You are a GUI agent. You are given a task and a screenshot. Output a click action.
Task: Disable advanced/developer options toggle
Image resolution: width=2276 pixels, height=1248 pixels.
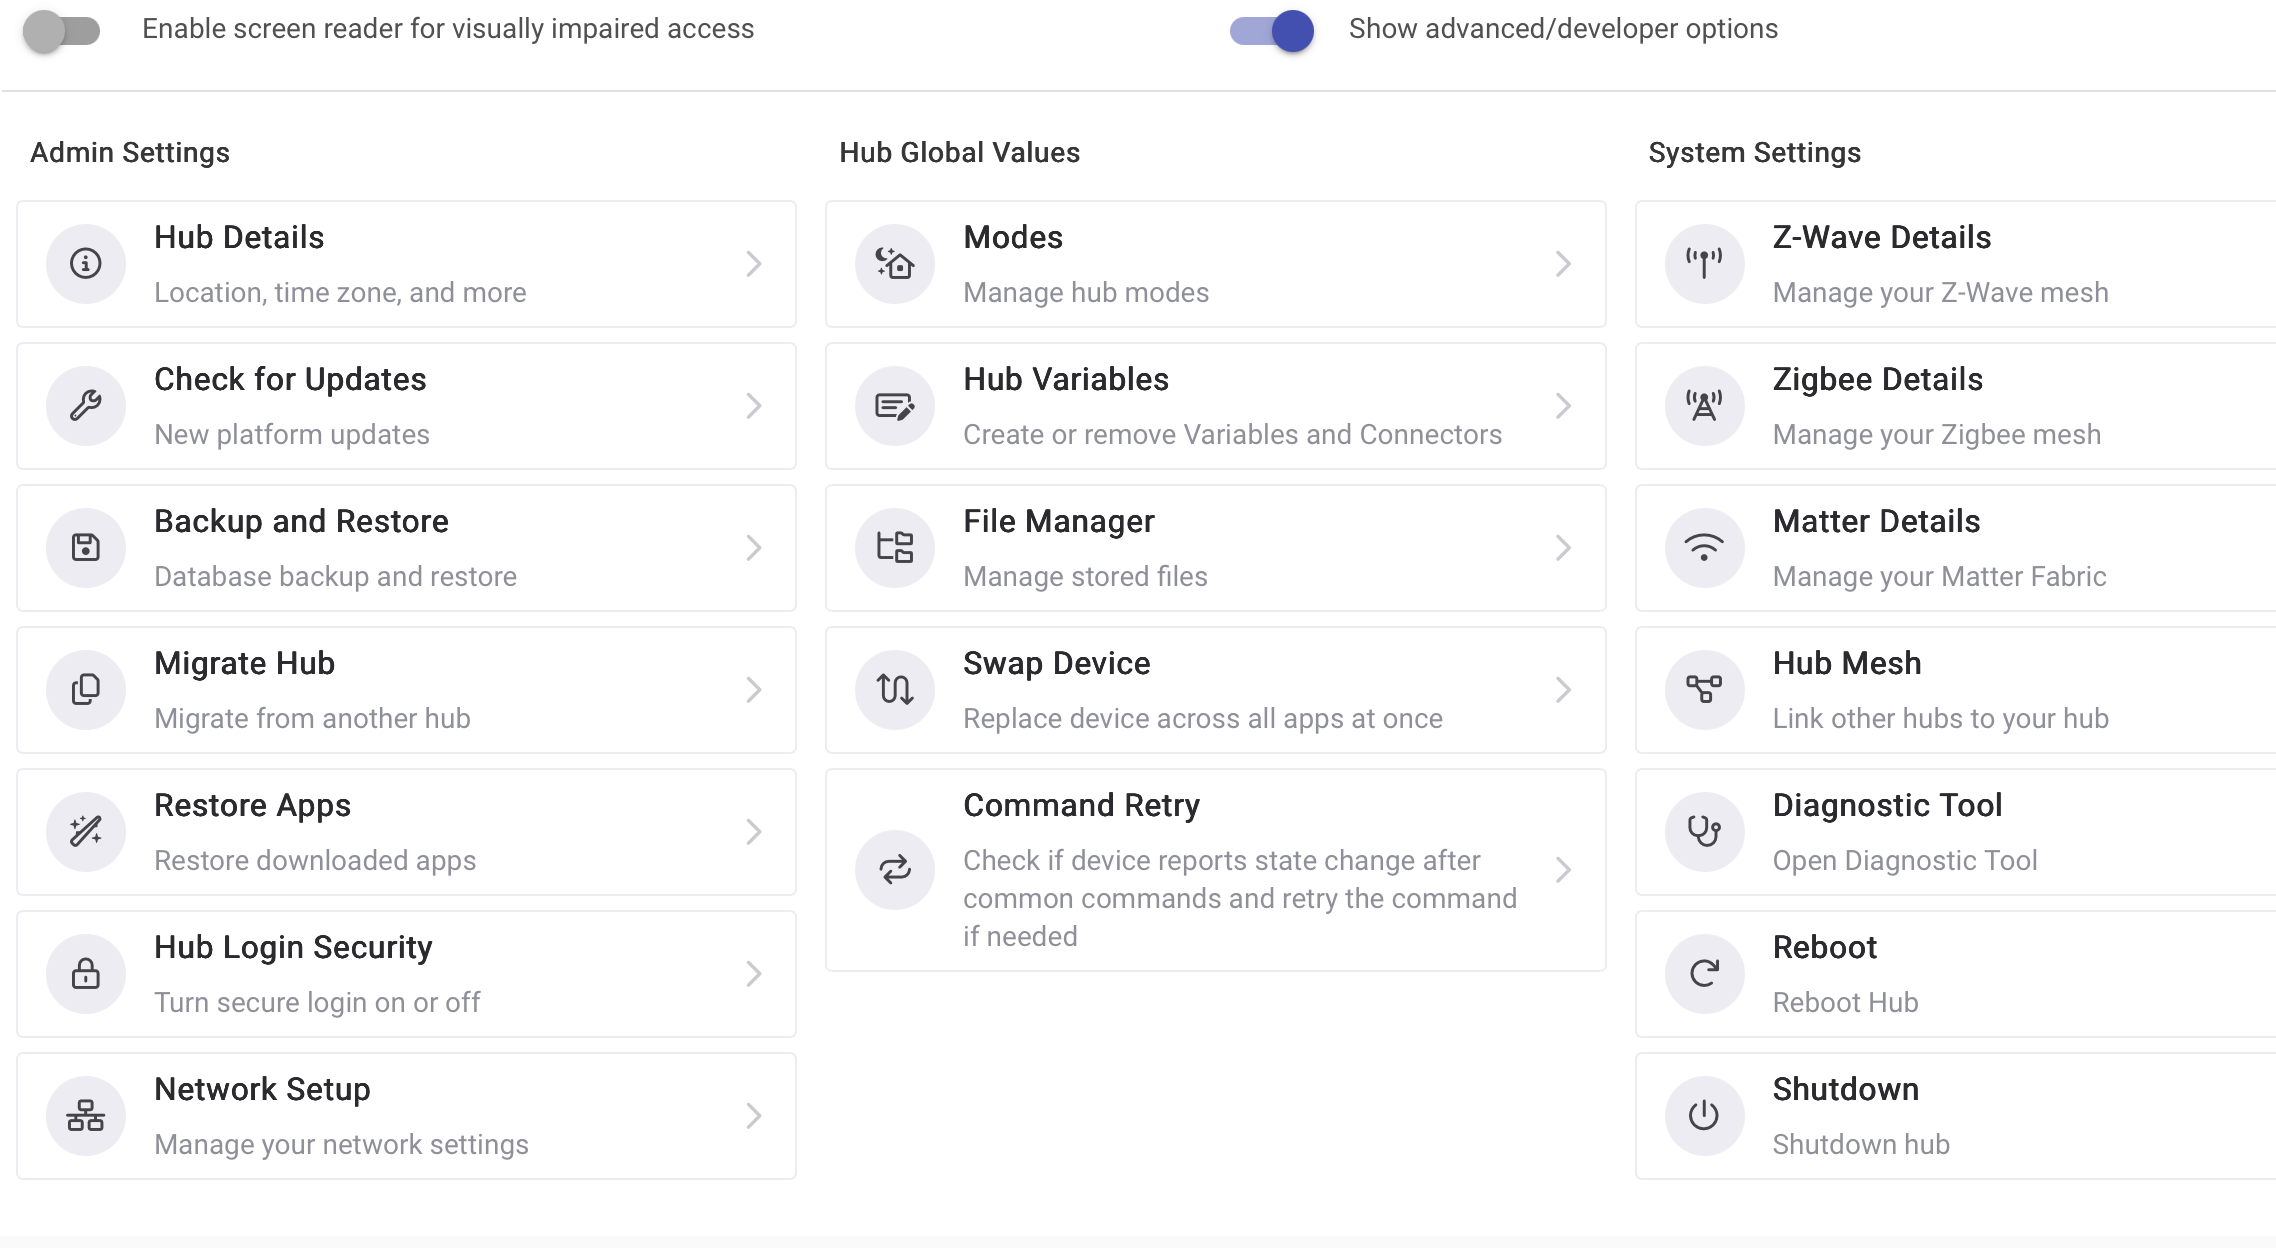1272,30
